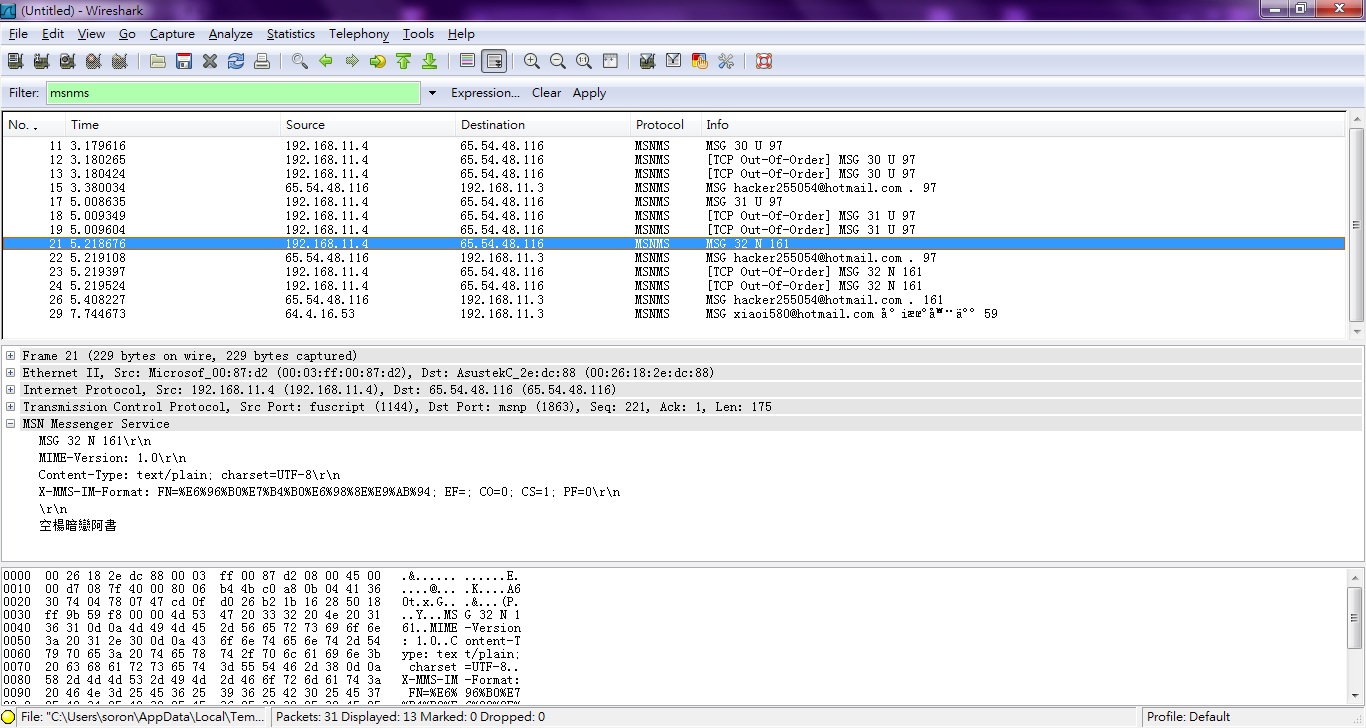This screenshot has height=728, width=1366.
Task: Select packet 11 in the list
Action: click(x=674, y=146)
